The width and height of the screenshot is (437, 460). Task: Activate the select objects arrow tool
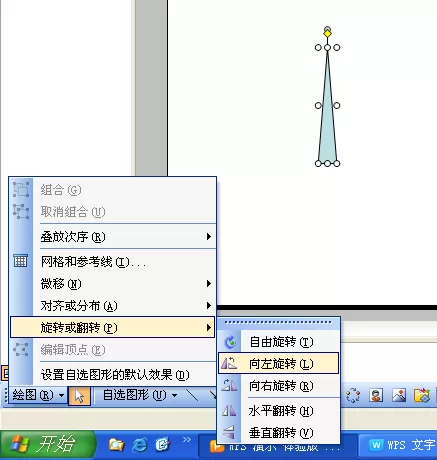point(79,396)
